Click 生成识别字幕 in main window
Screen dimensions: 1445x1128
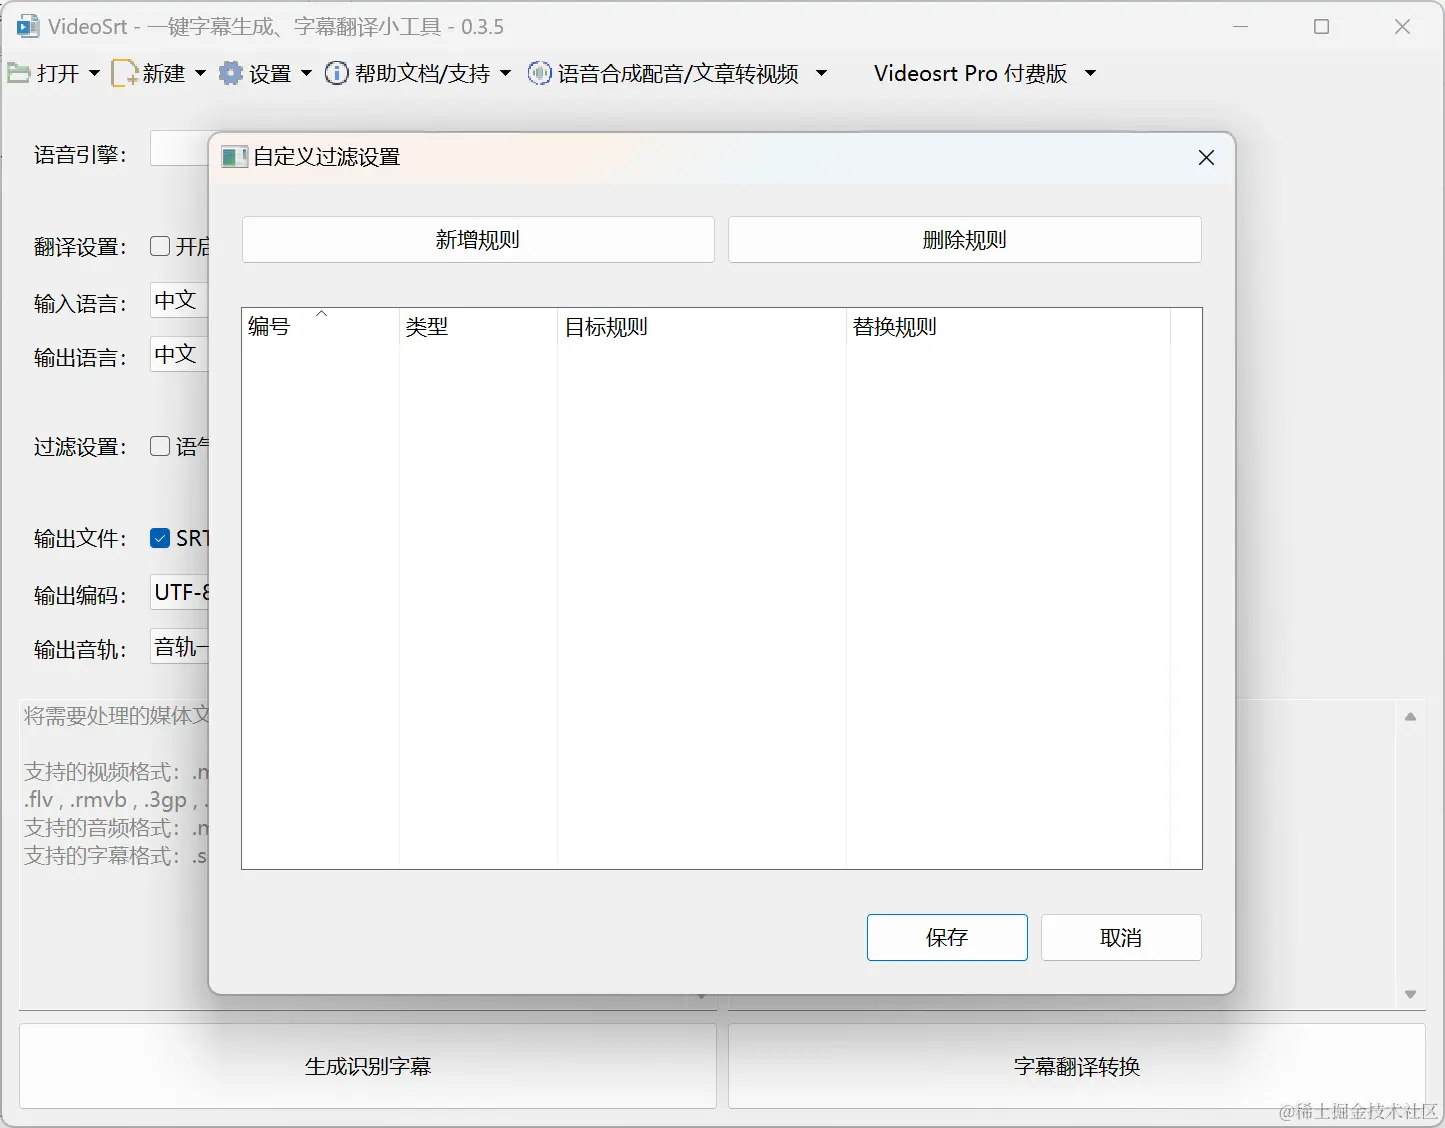pos(368,1066)
